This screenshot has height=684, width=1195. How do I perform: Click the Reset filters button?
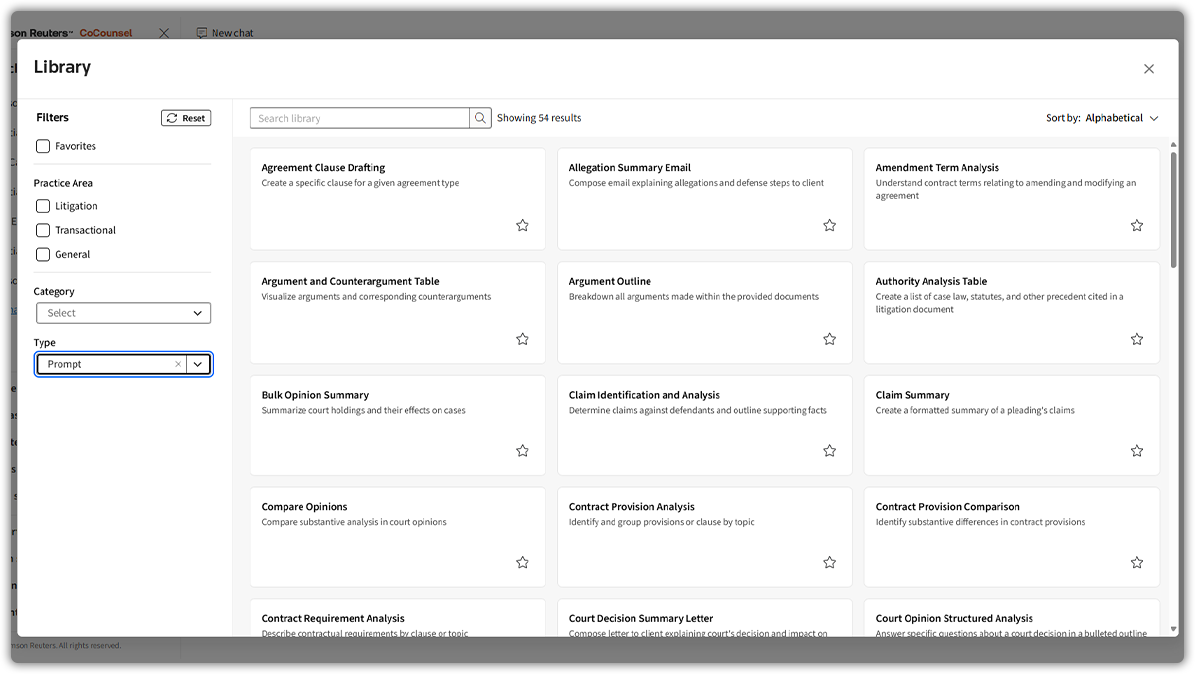(186, 118)
